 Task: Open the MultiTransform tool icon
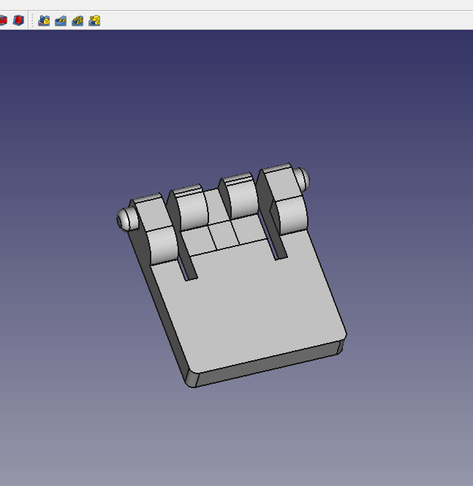94,21
